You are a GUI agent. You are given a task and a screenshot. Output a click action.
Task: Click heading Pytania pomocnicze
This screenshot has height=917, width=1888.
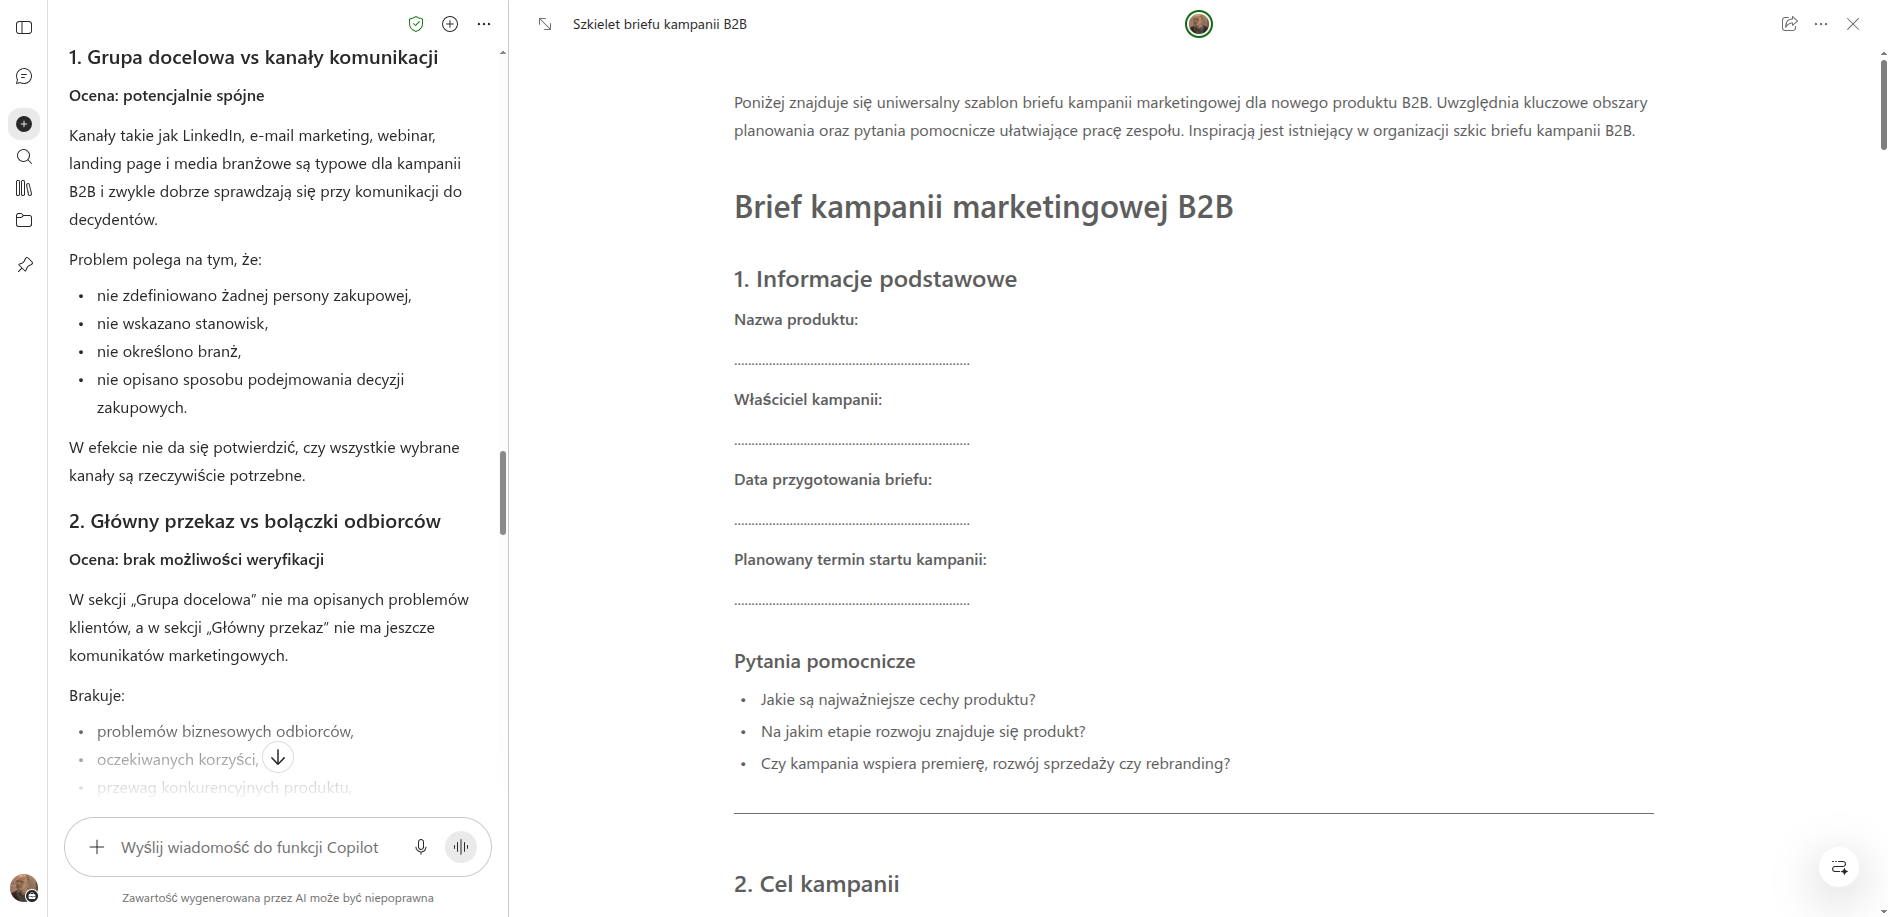coord(825,661)
